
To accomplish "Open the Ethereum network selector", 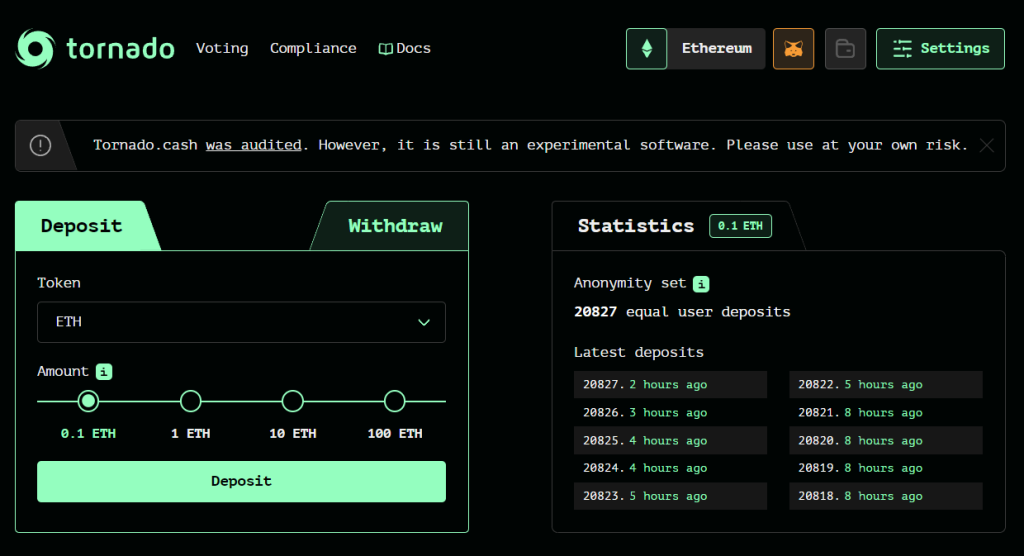I will (x=716, y=48).
